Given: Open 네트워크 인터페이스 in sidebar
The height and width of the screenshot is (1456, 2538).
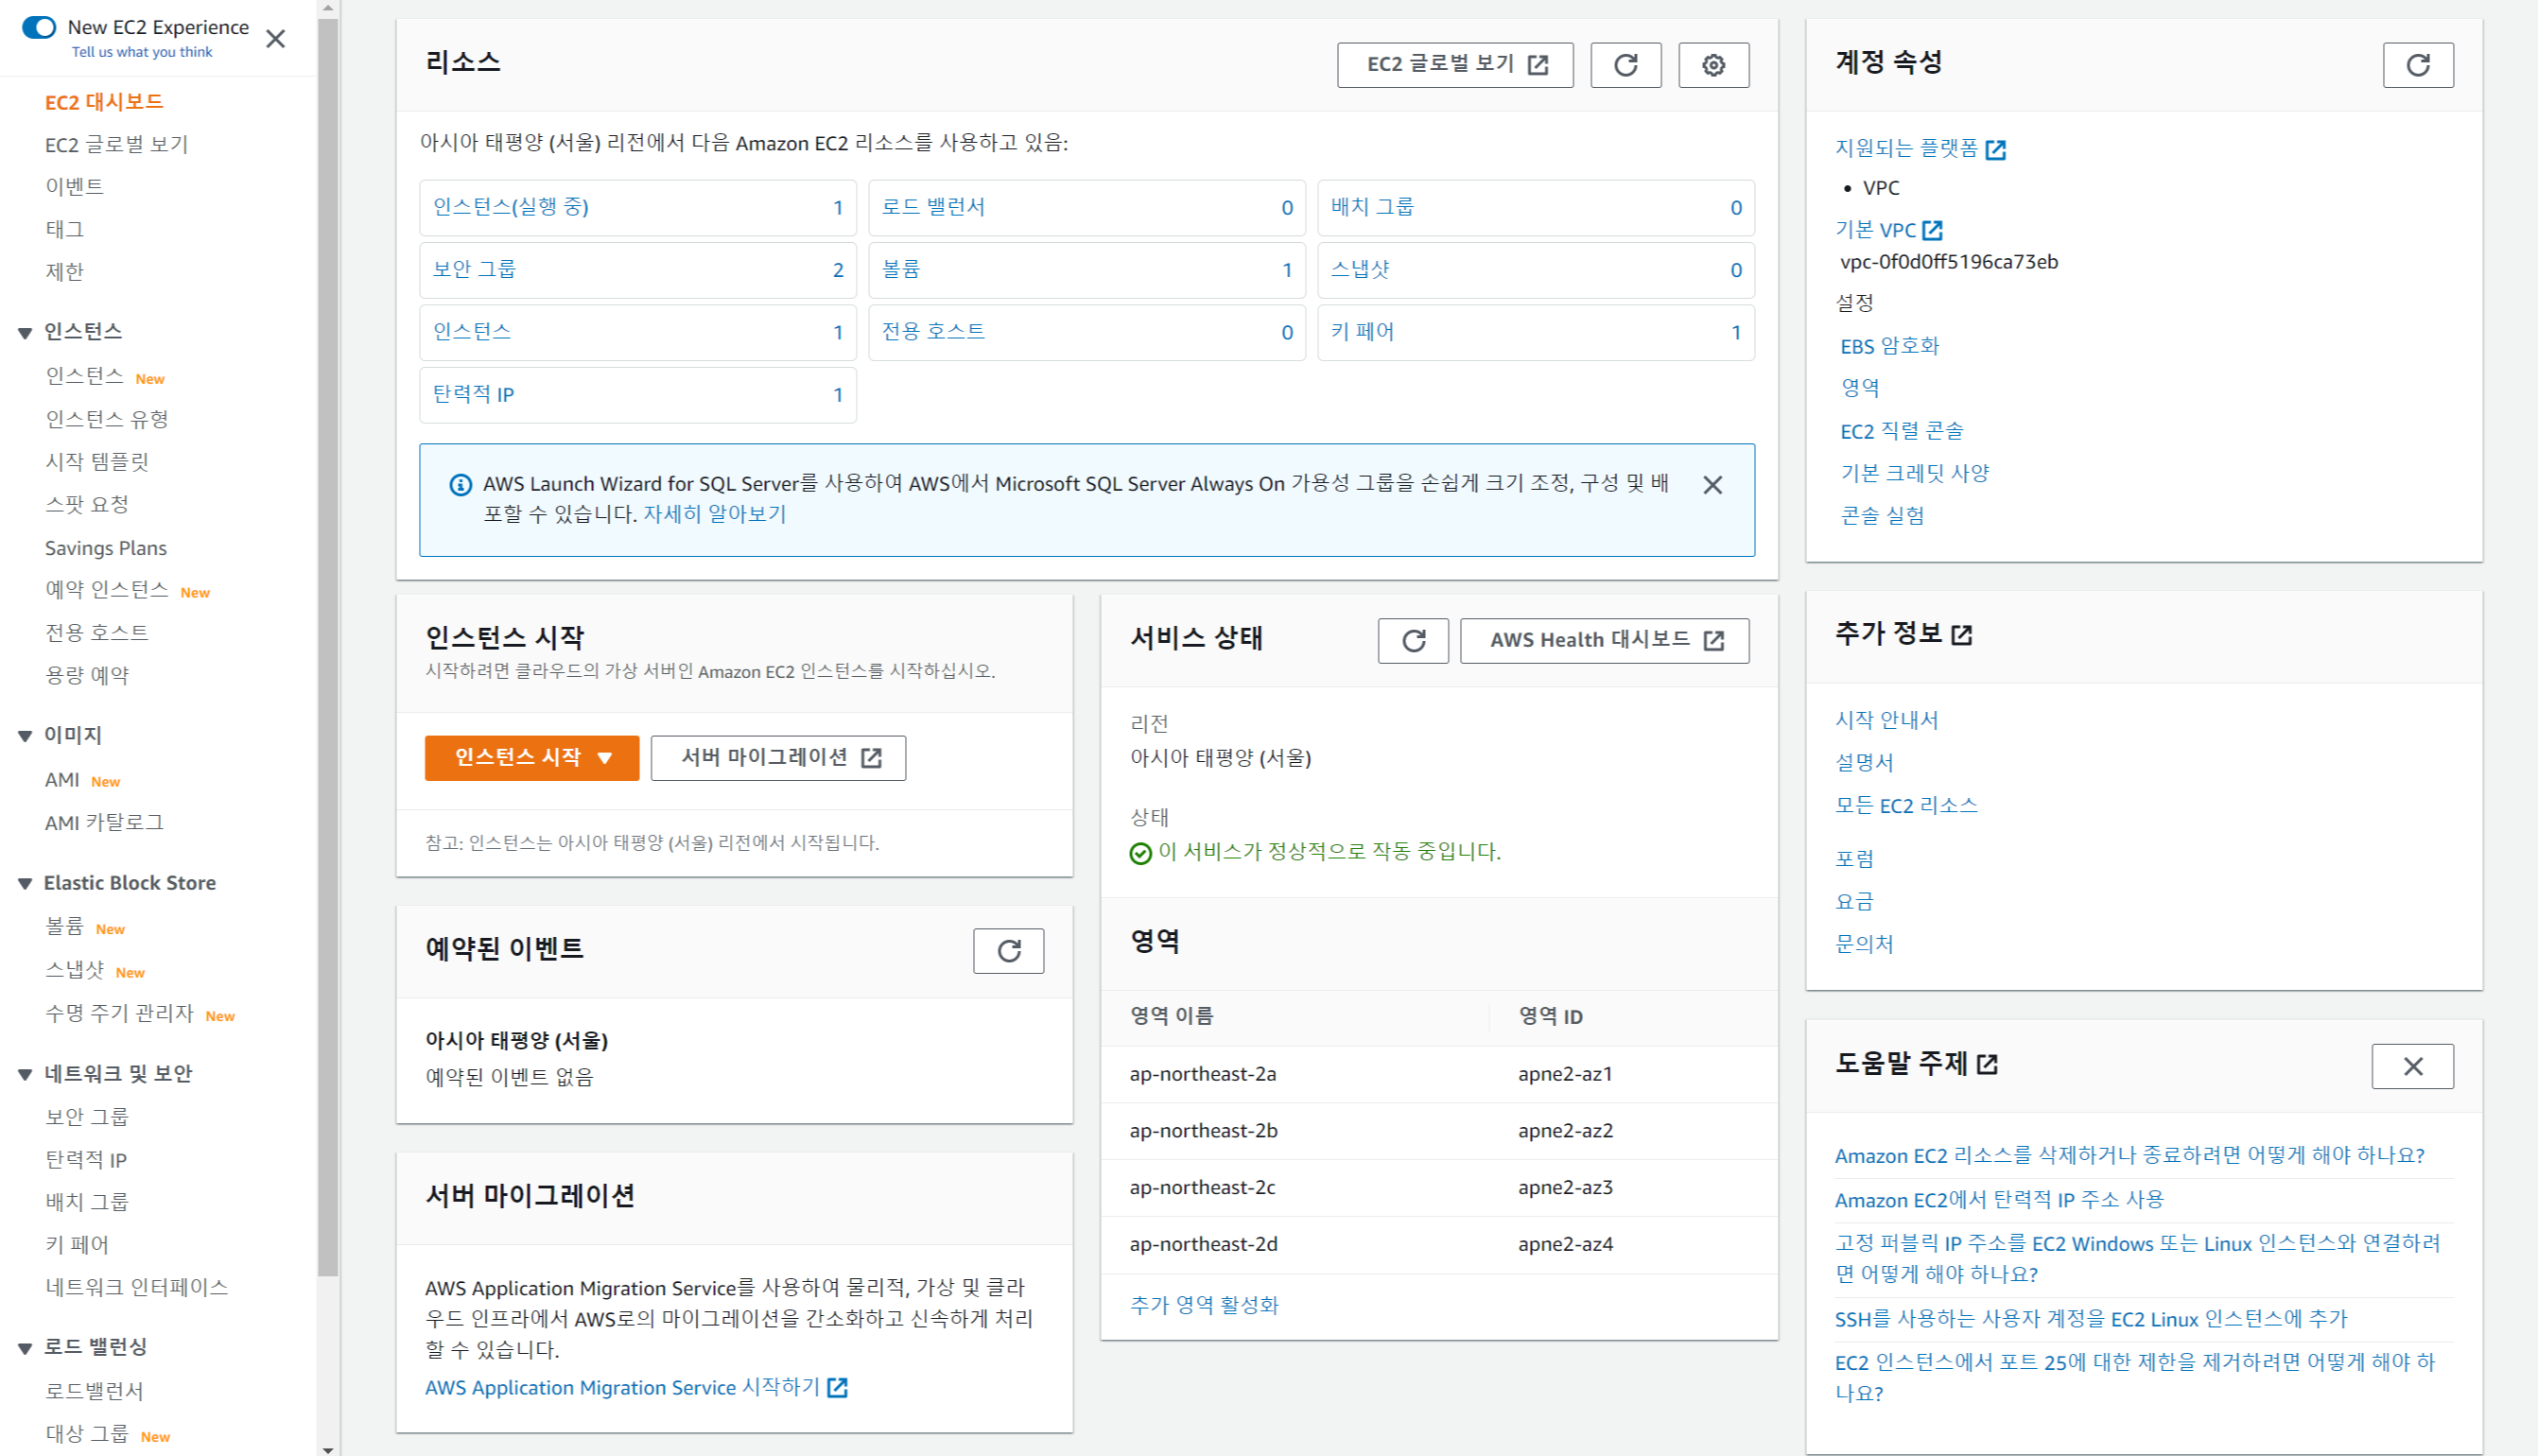Looking at the screenshot, I should [136, 1288].
